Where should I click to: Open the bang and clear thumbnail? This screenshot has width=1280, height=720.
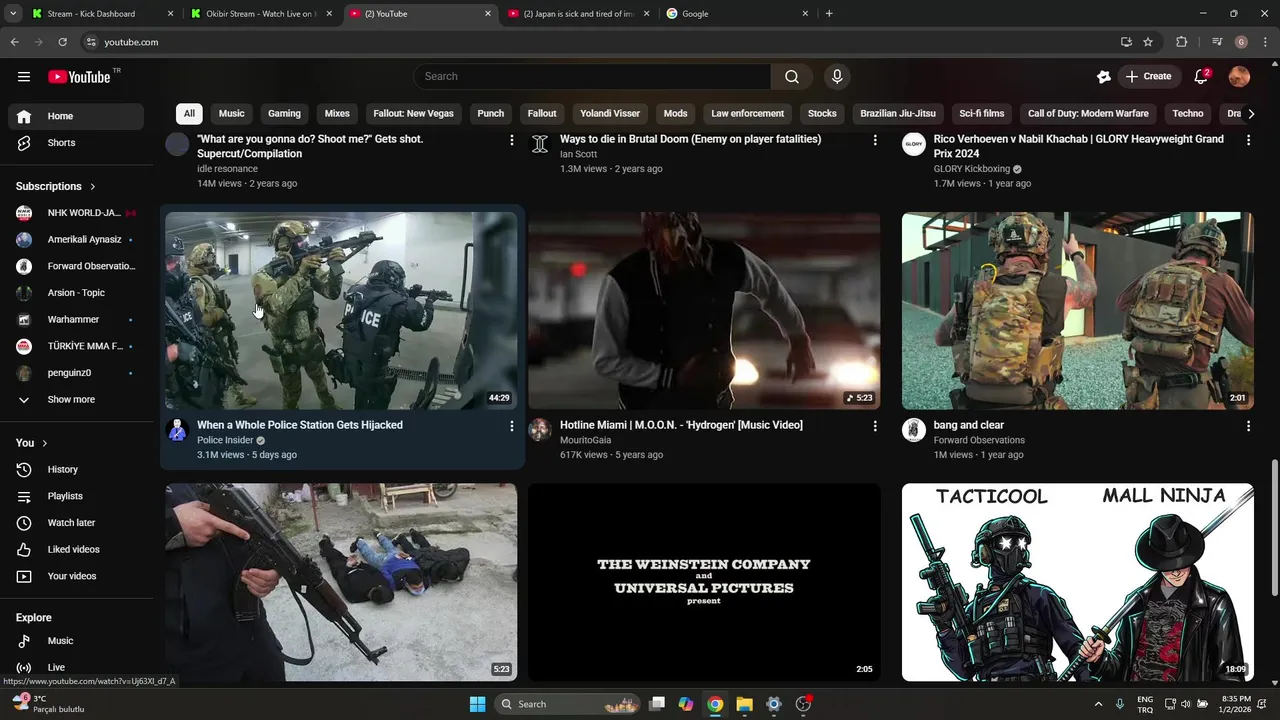[1078, 310]
